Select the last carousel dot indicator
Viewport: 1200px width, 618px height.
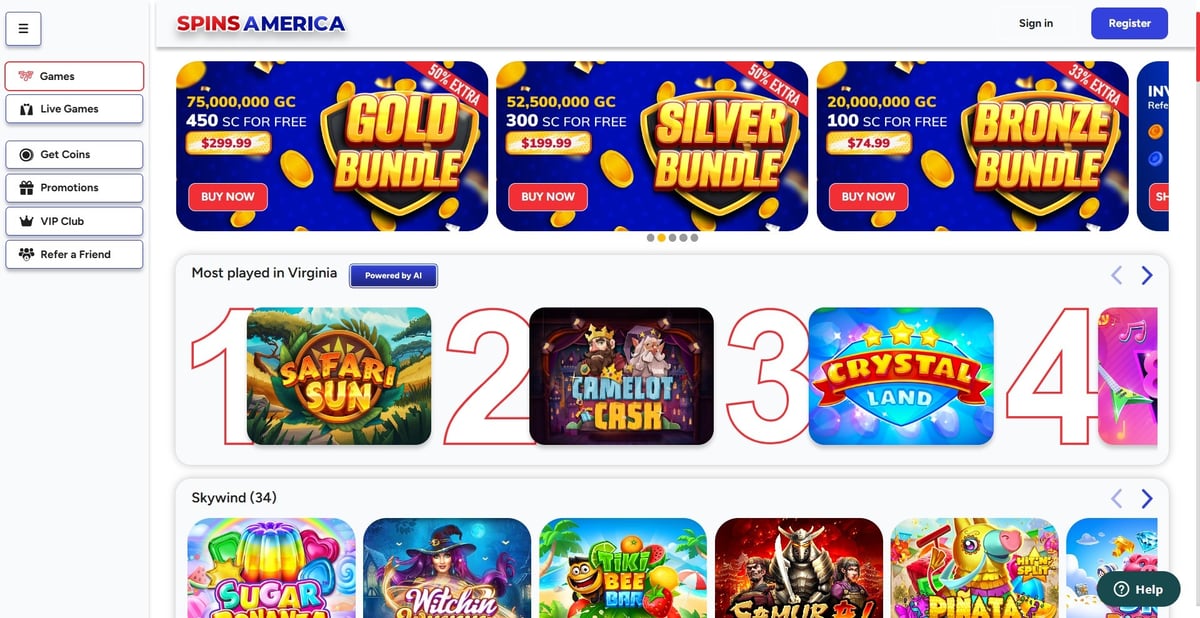point(694,238)
